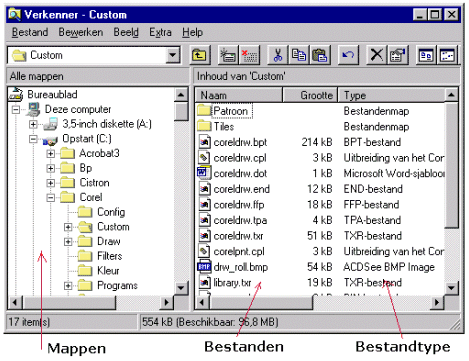Click the Patroon folder icon

click(x=204, y=111)
